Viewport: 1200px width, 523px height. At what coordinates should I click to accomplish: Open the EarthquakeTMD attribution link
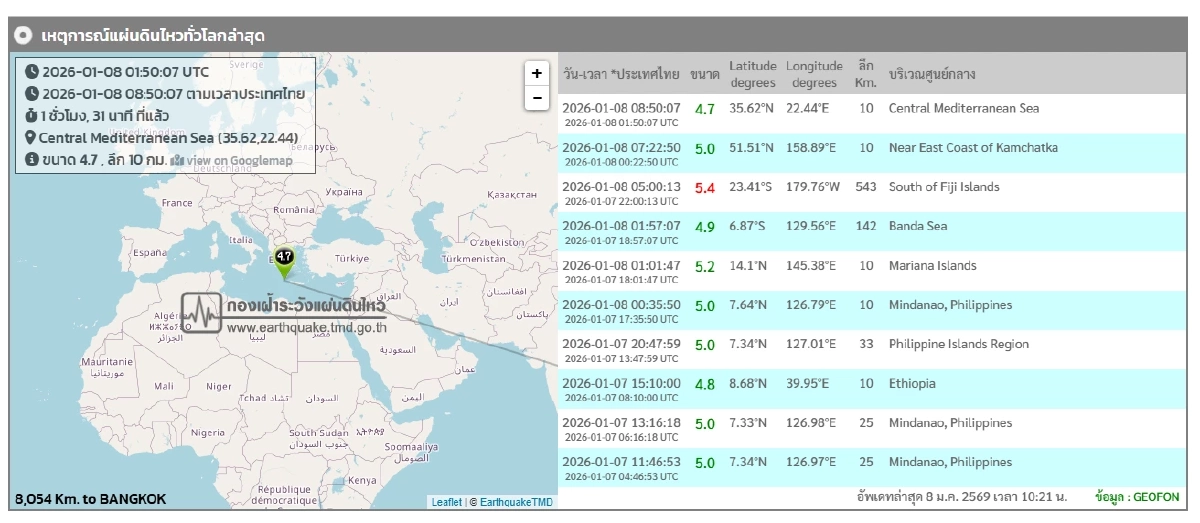click(516, 502)
